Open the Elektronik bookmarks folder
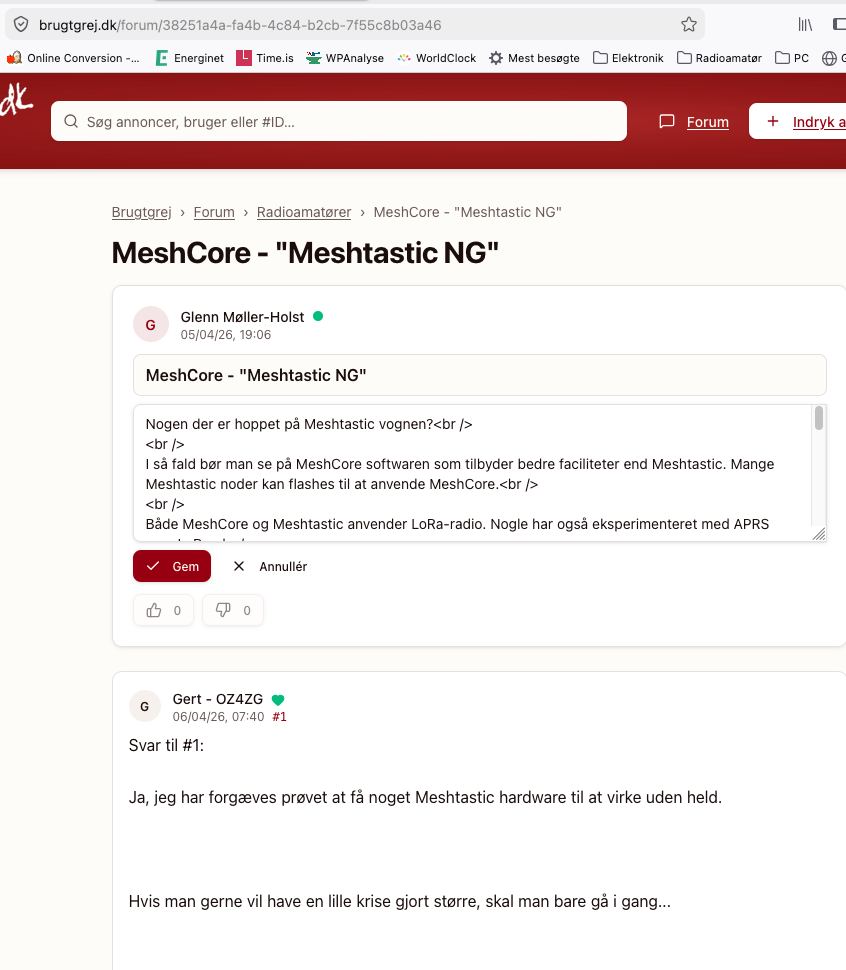 628,58
